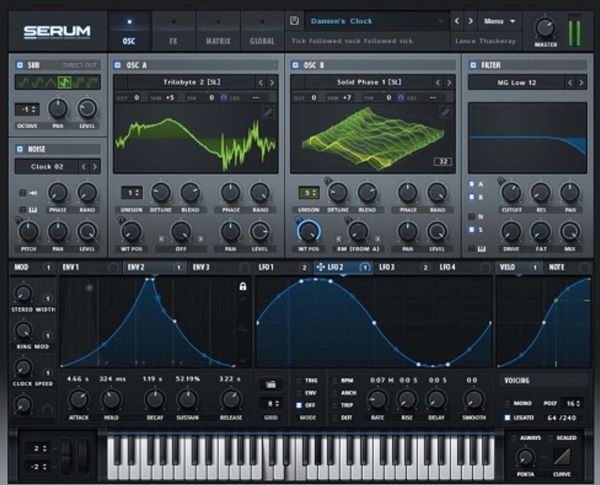Select previous noise sample arrow
The width and height of the screenshot is (600, 485).
tap(83, 167)
